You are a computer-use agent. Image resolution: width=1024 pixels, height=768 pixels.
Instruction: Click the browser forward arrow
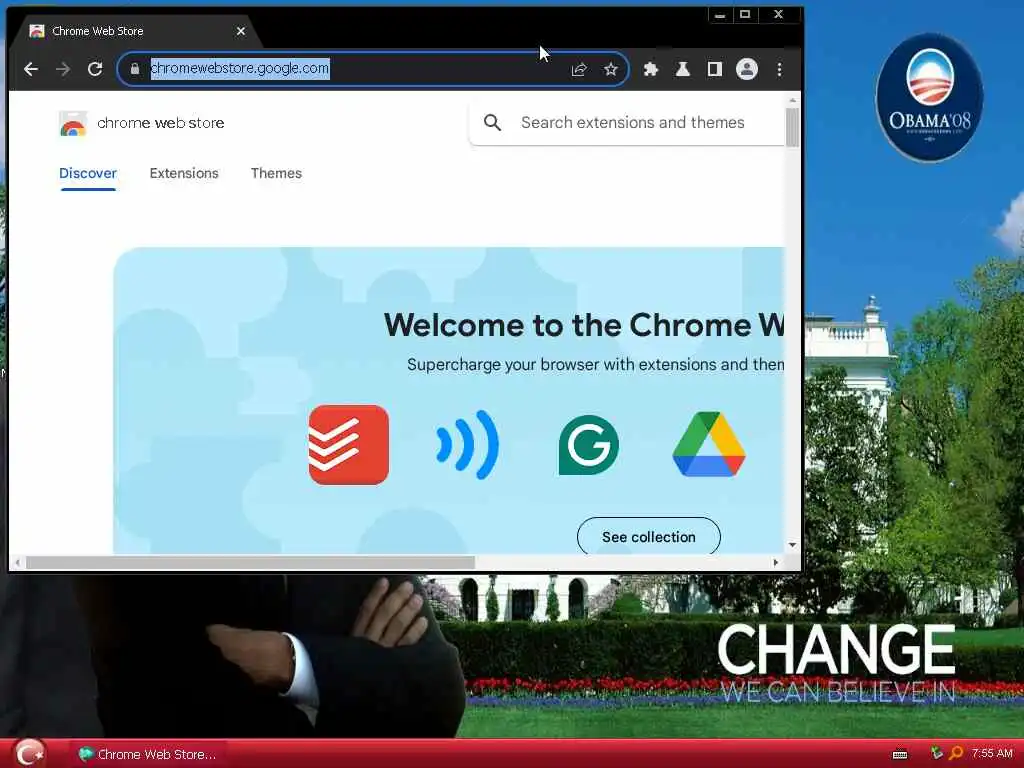[63, 69]
